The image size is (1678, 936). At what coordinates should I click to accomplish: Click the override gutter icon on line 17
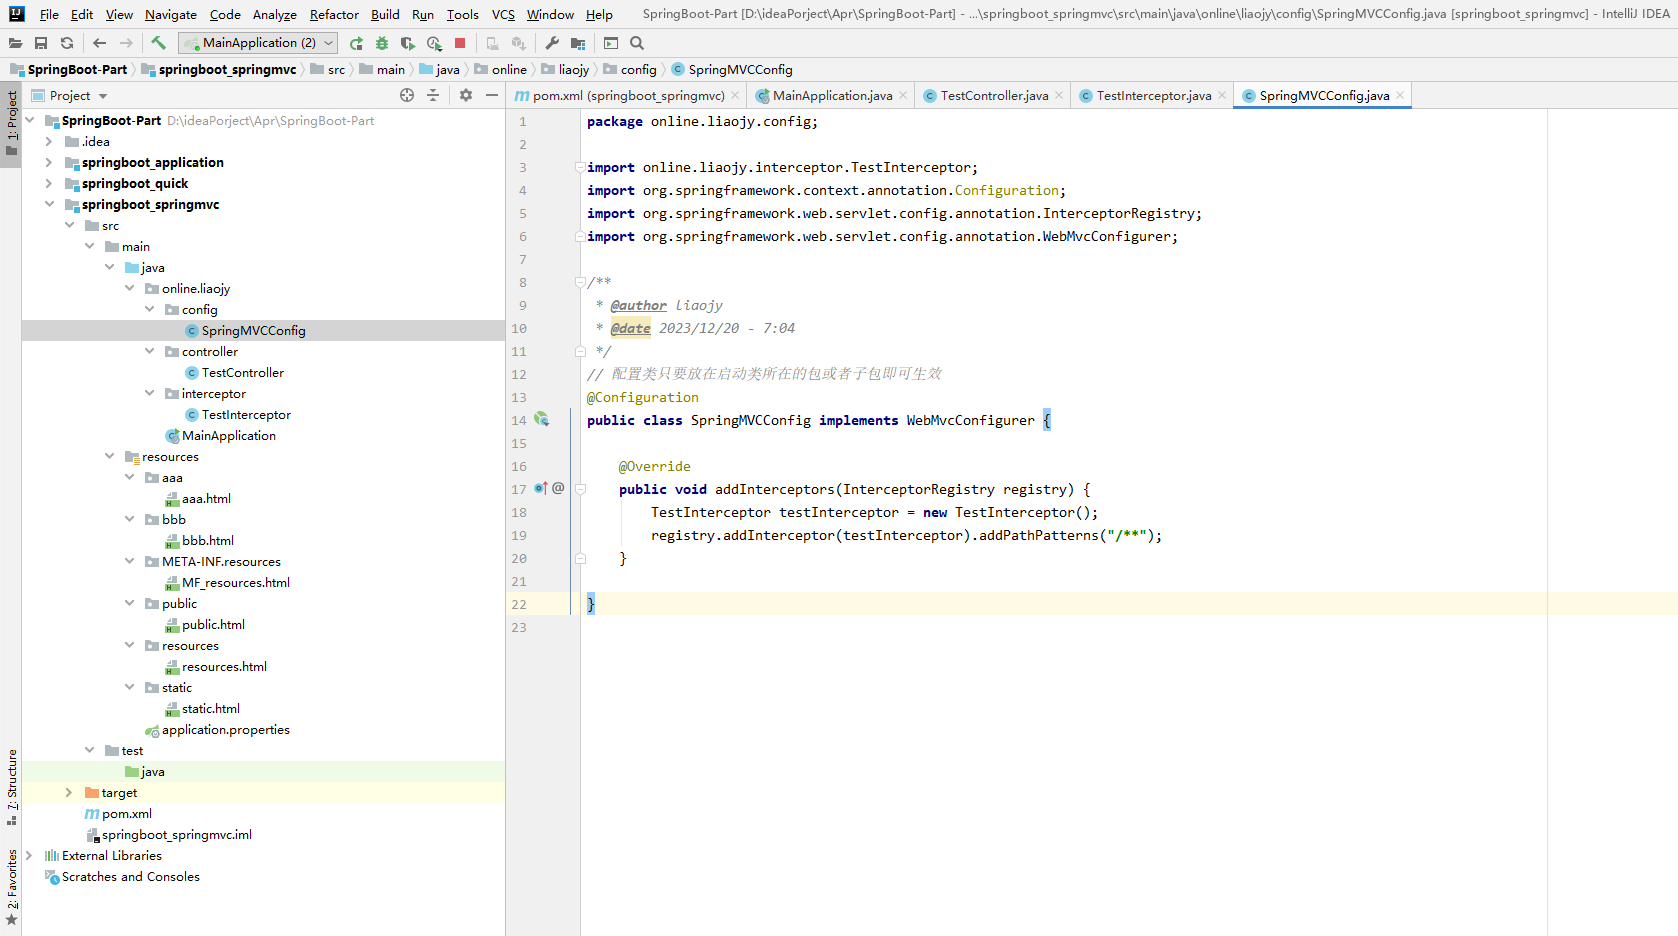tap(541, 489)
